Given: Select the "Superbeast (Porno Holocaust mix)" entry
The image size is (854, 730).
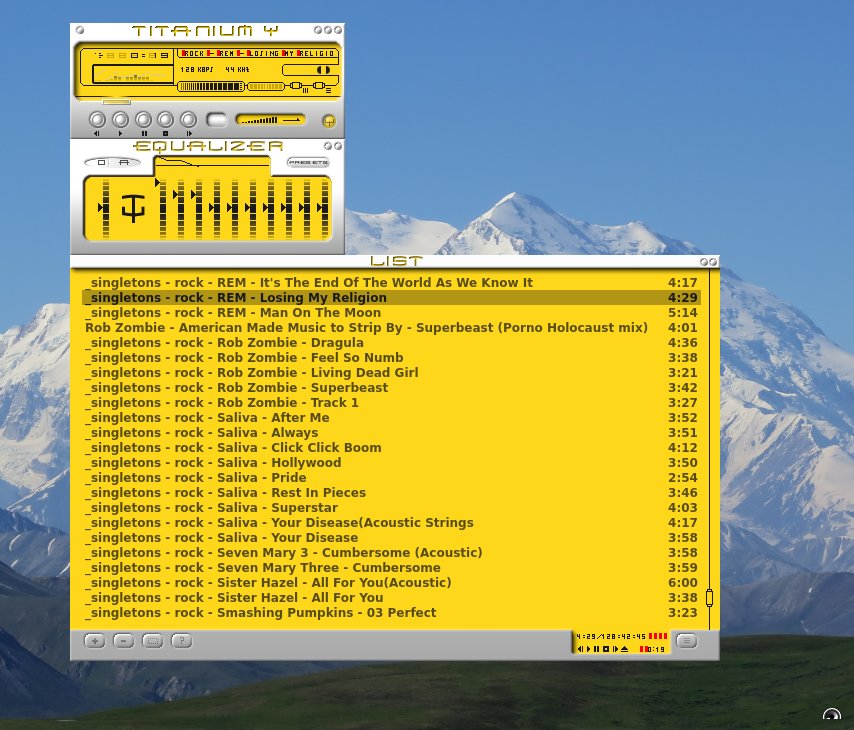Looking at the screenshot, I should [391, 327].
